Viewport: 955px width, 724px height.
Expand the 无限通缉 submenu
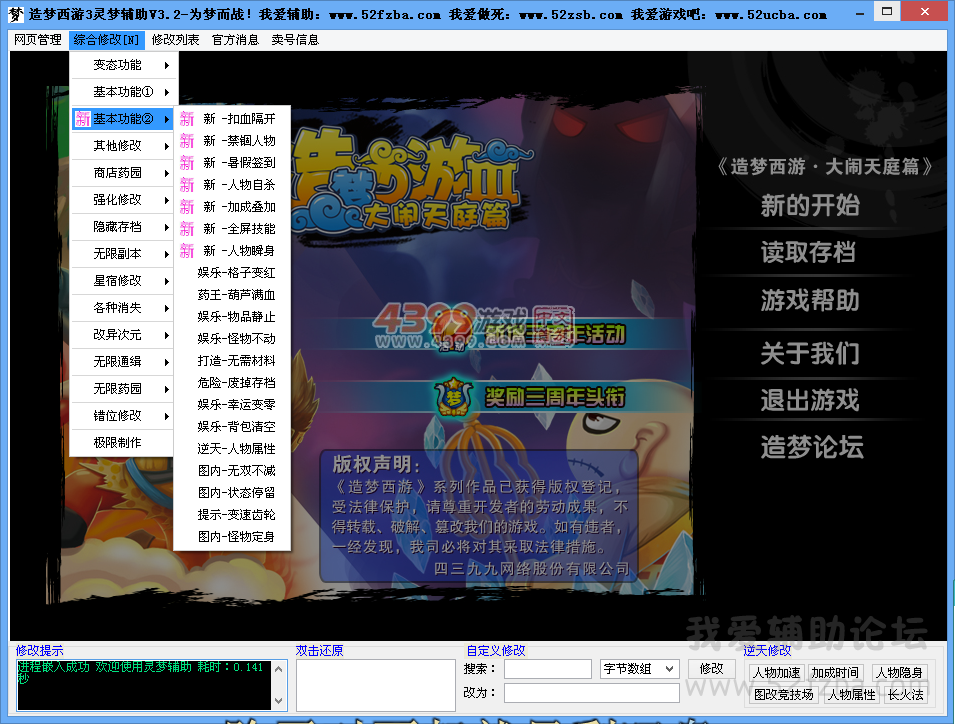pyautogui.click(x=124, y=362)
